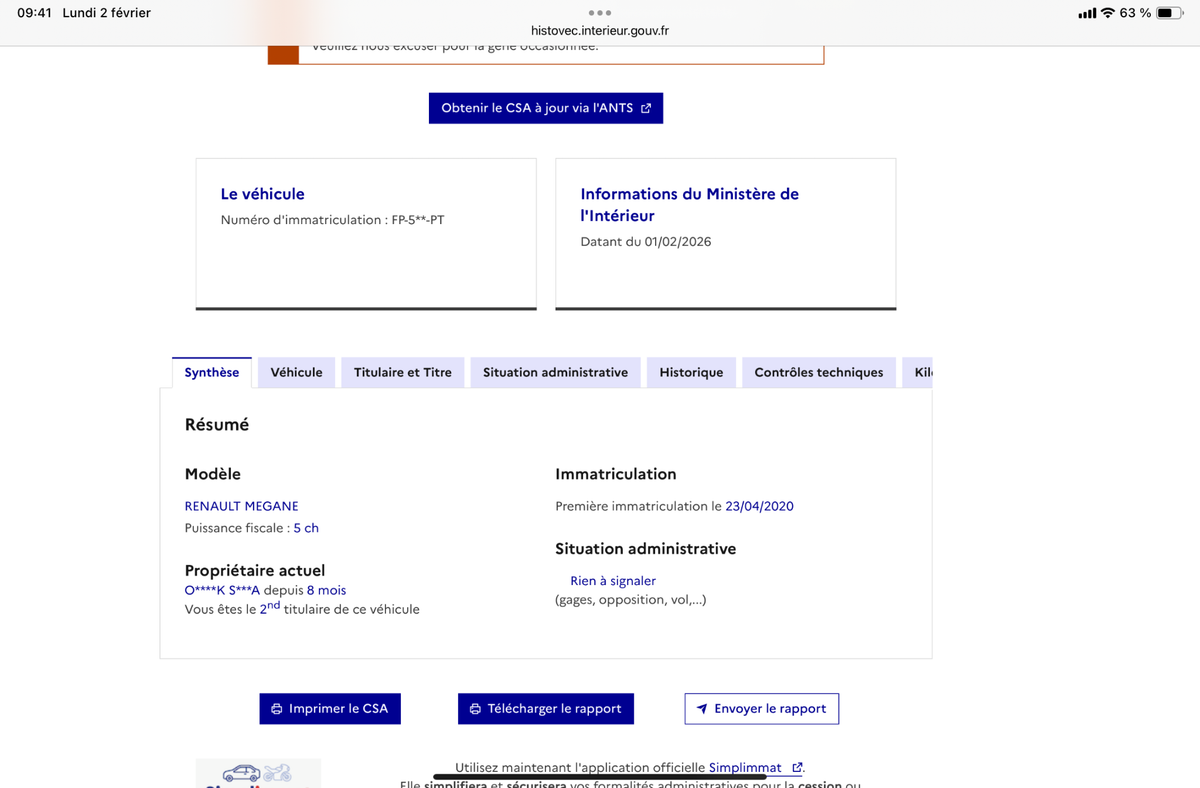Click the printer icon on Télécharger le rapport
1200x788 pixels.
click(x=475, y=709)
